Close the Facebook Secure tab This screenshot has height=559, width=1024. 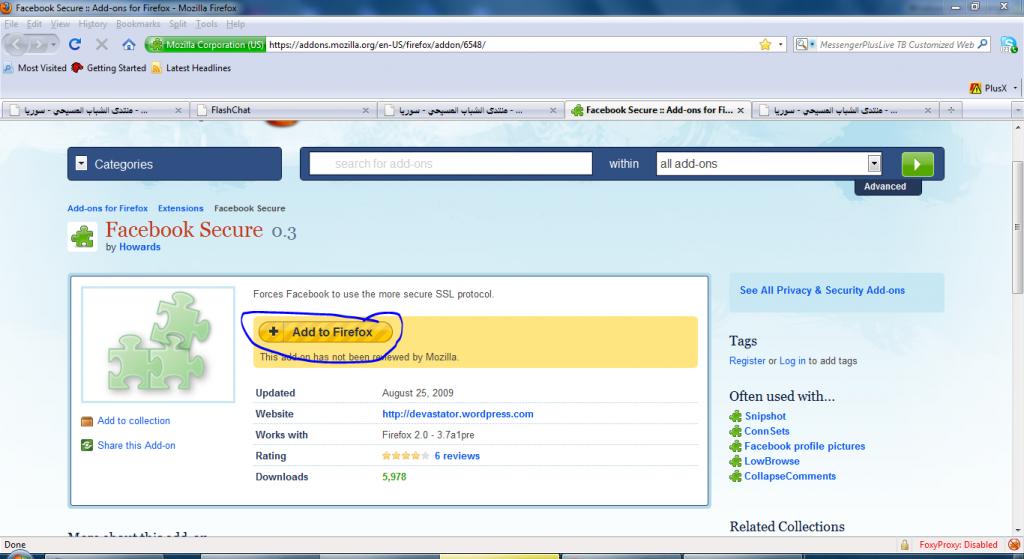(x=740, y=110)
